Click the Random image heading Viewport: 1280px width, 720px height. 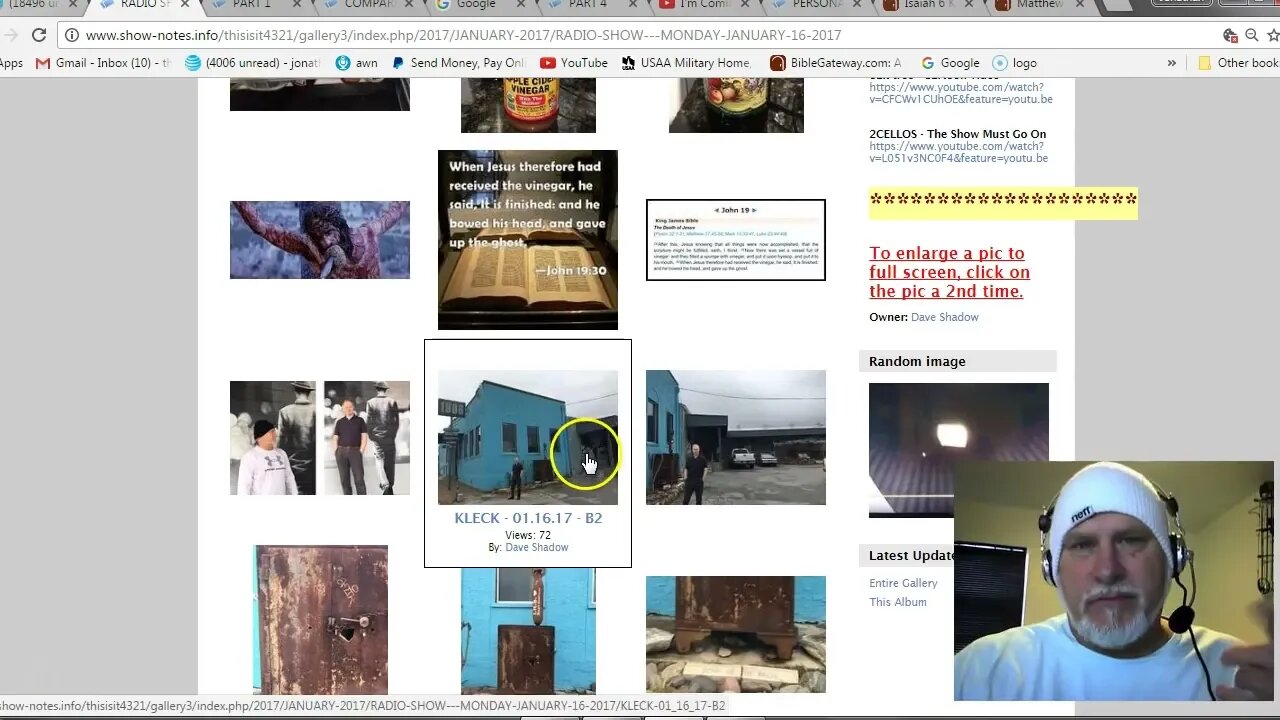point(917,361)
